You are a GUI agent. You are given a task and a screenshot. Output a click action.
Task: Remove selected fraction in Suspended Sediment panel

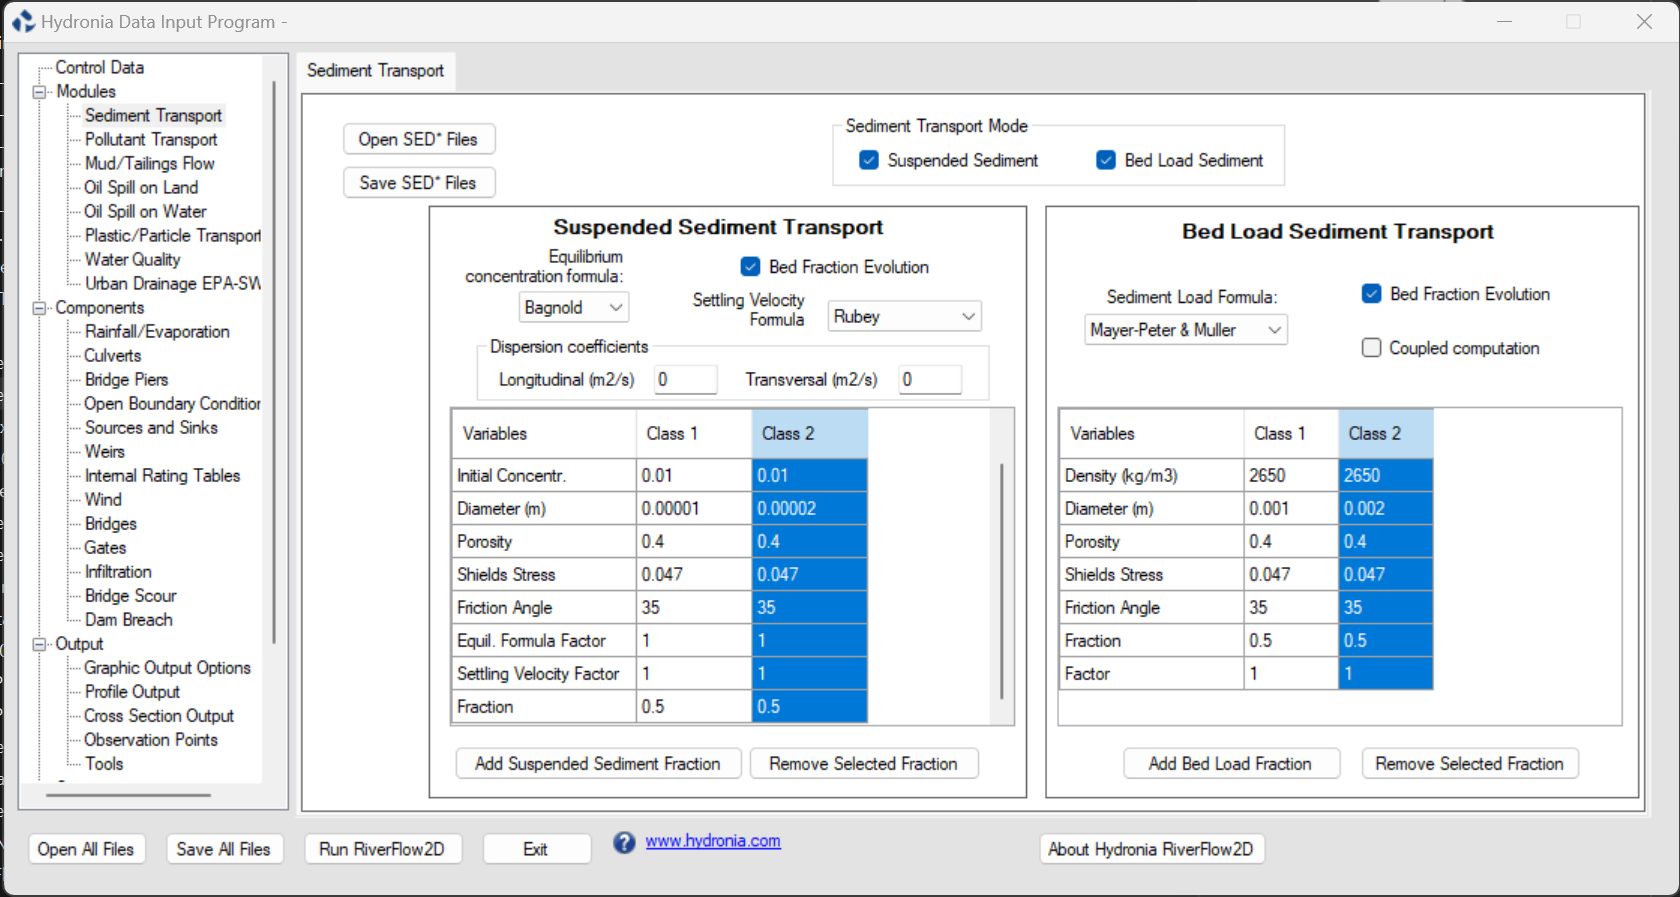click(863, 764)
